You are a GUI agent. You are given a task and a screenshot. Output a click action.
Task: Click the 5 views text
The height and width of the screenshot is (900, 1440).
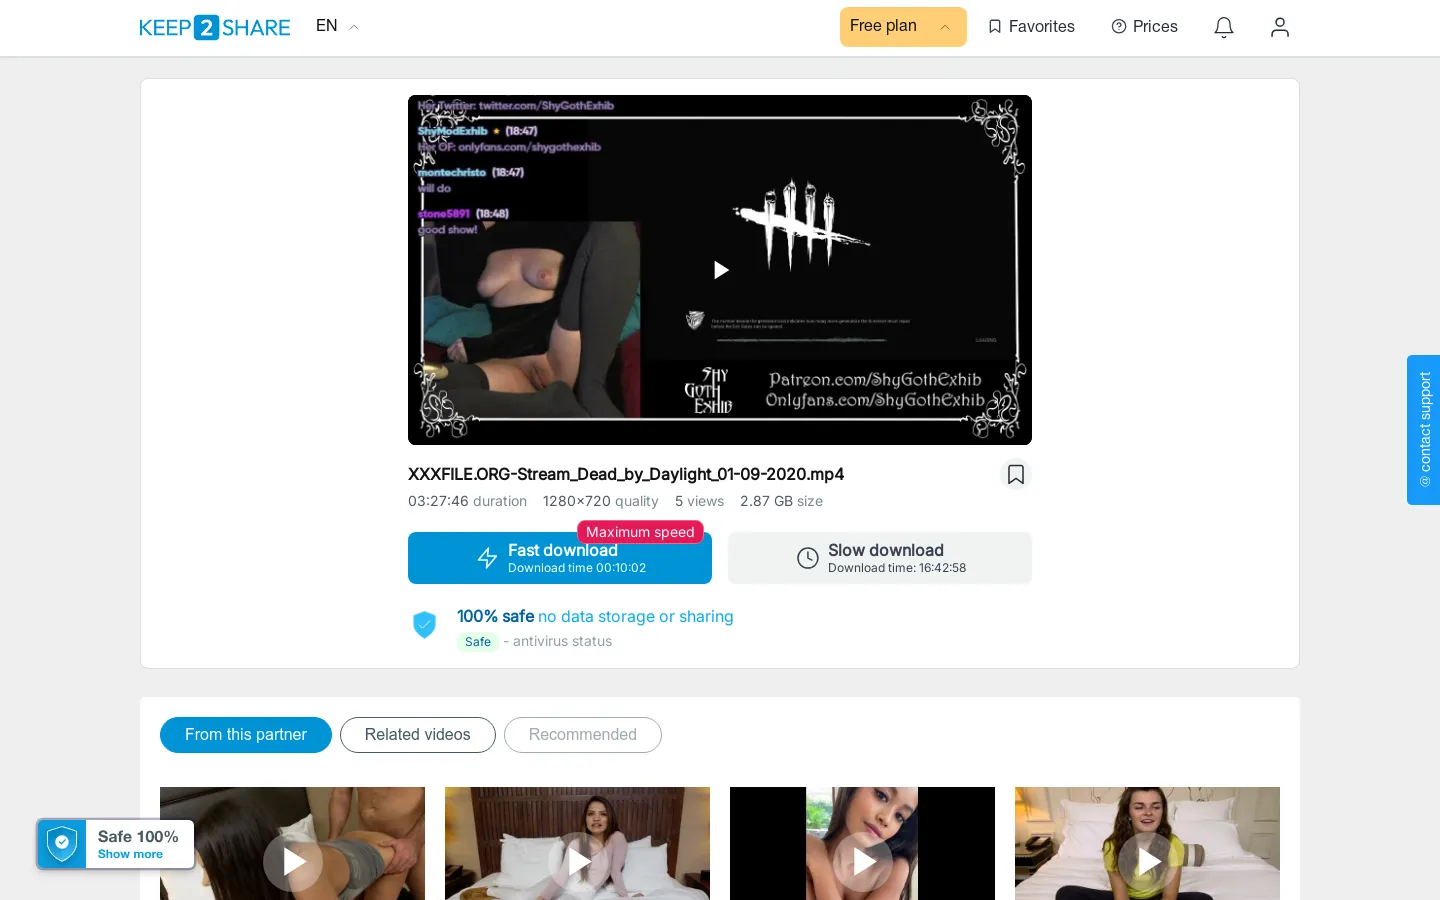click(699, 501)
